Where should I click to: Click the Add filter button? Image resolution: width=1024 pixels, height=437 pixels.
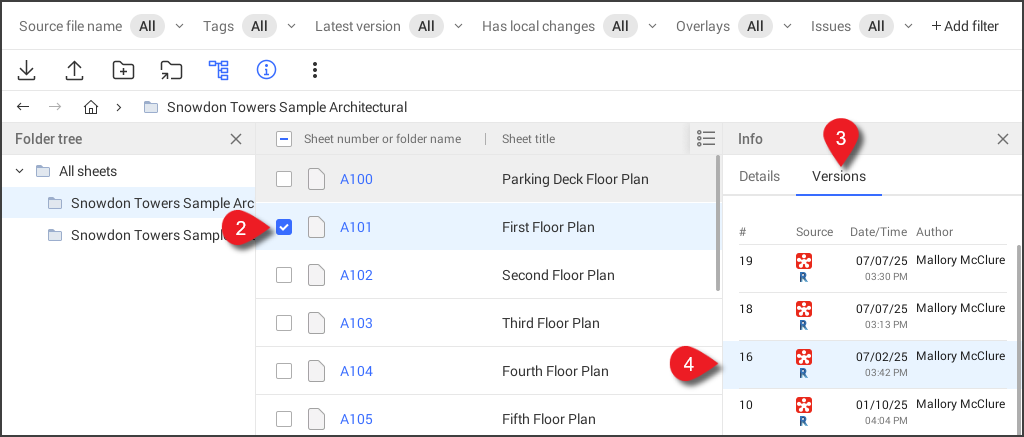click(965, 26)
